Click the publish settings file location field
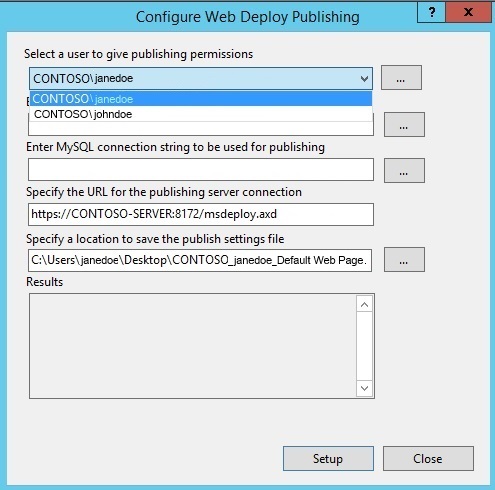Image resolution: width=495 pixels, height=490 pixels. [200, 260]
